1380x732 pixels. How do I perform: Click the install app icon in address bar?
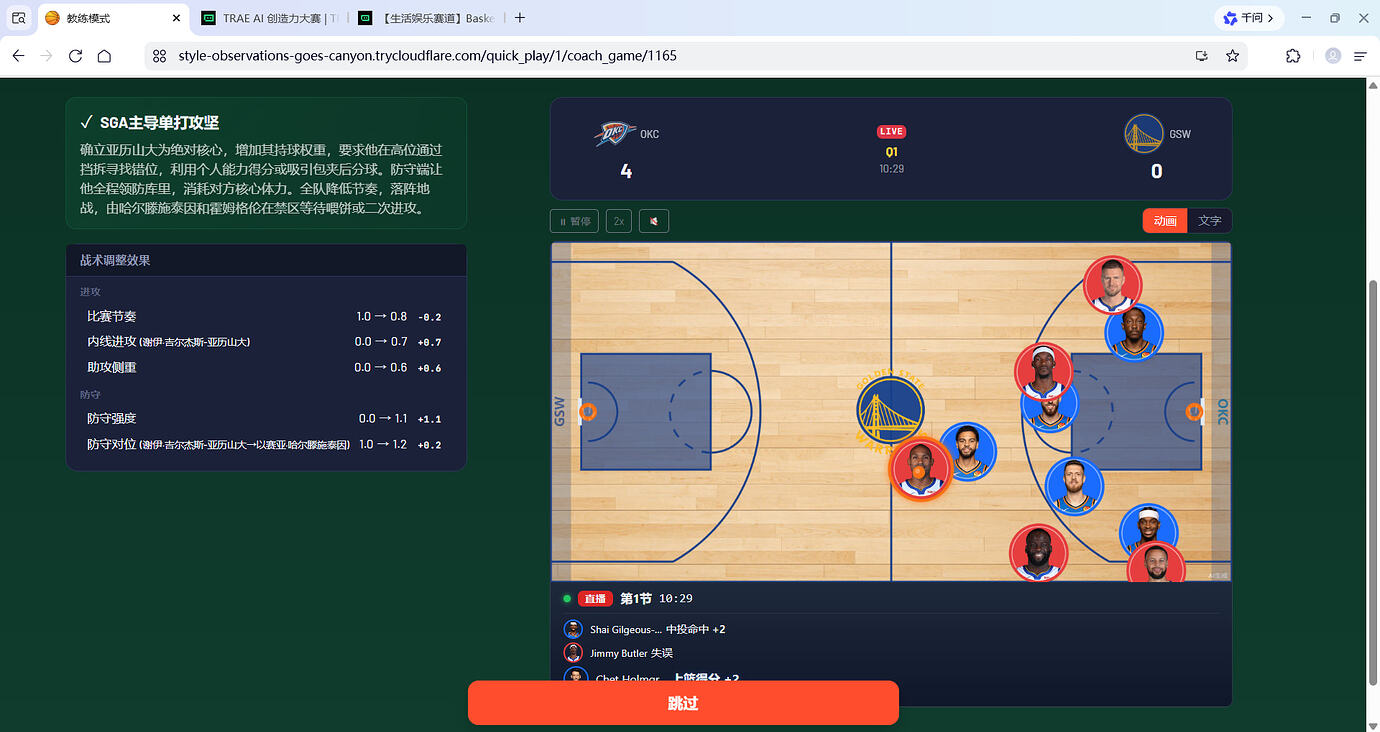click(x=1201, y=56)
